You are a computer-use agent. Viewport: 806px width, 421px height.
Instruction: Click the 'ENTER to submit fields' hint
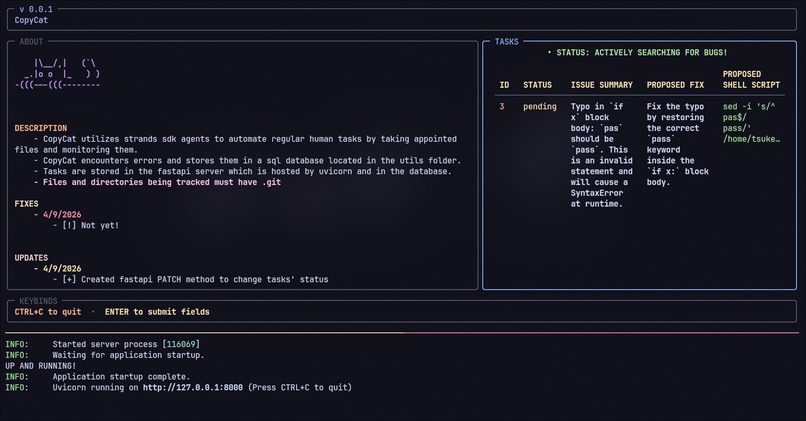pos(157,312)
